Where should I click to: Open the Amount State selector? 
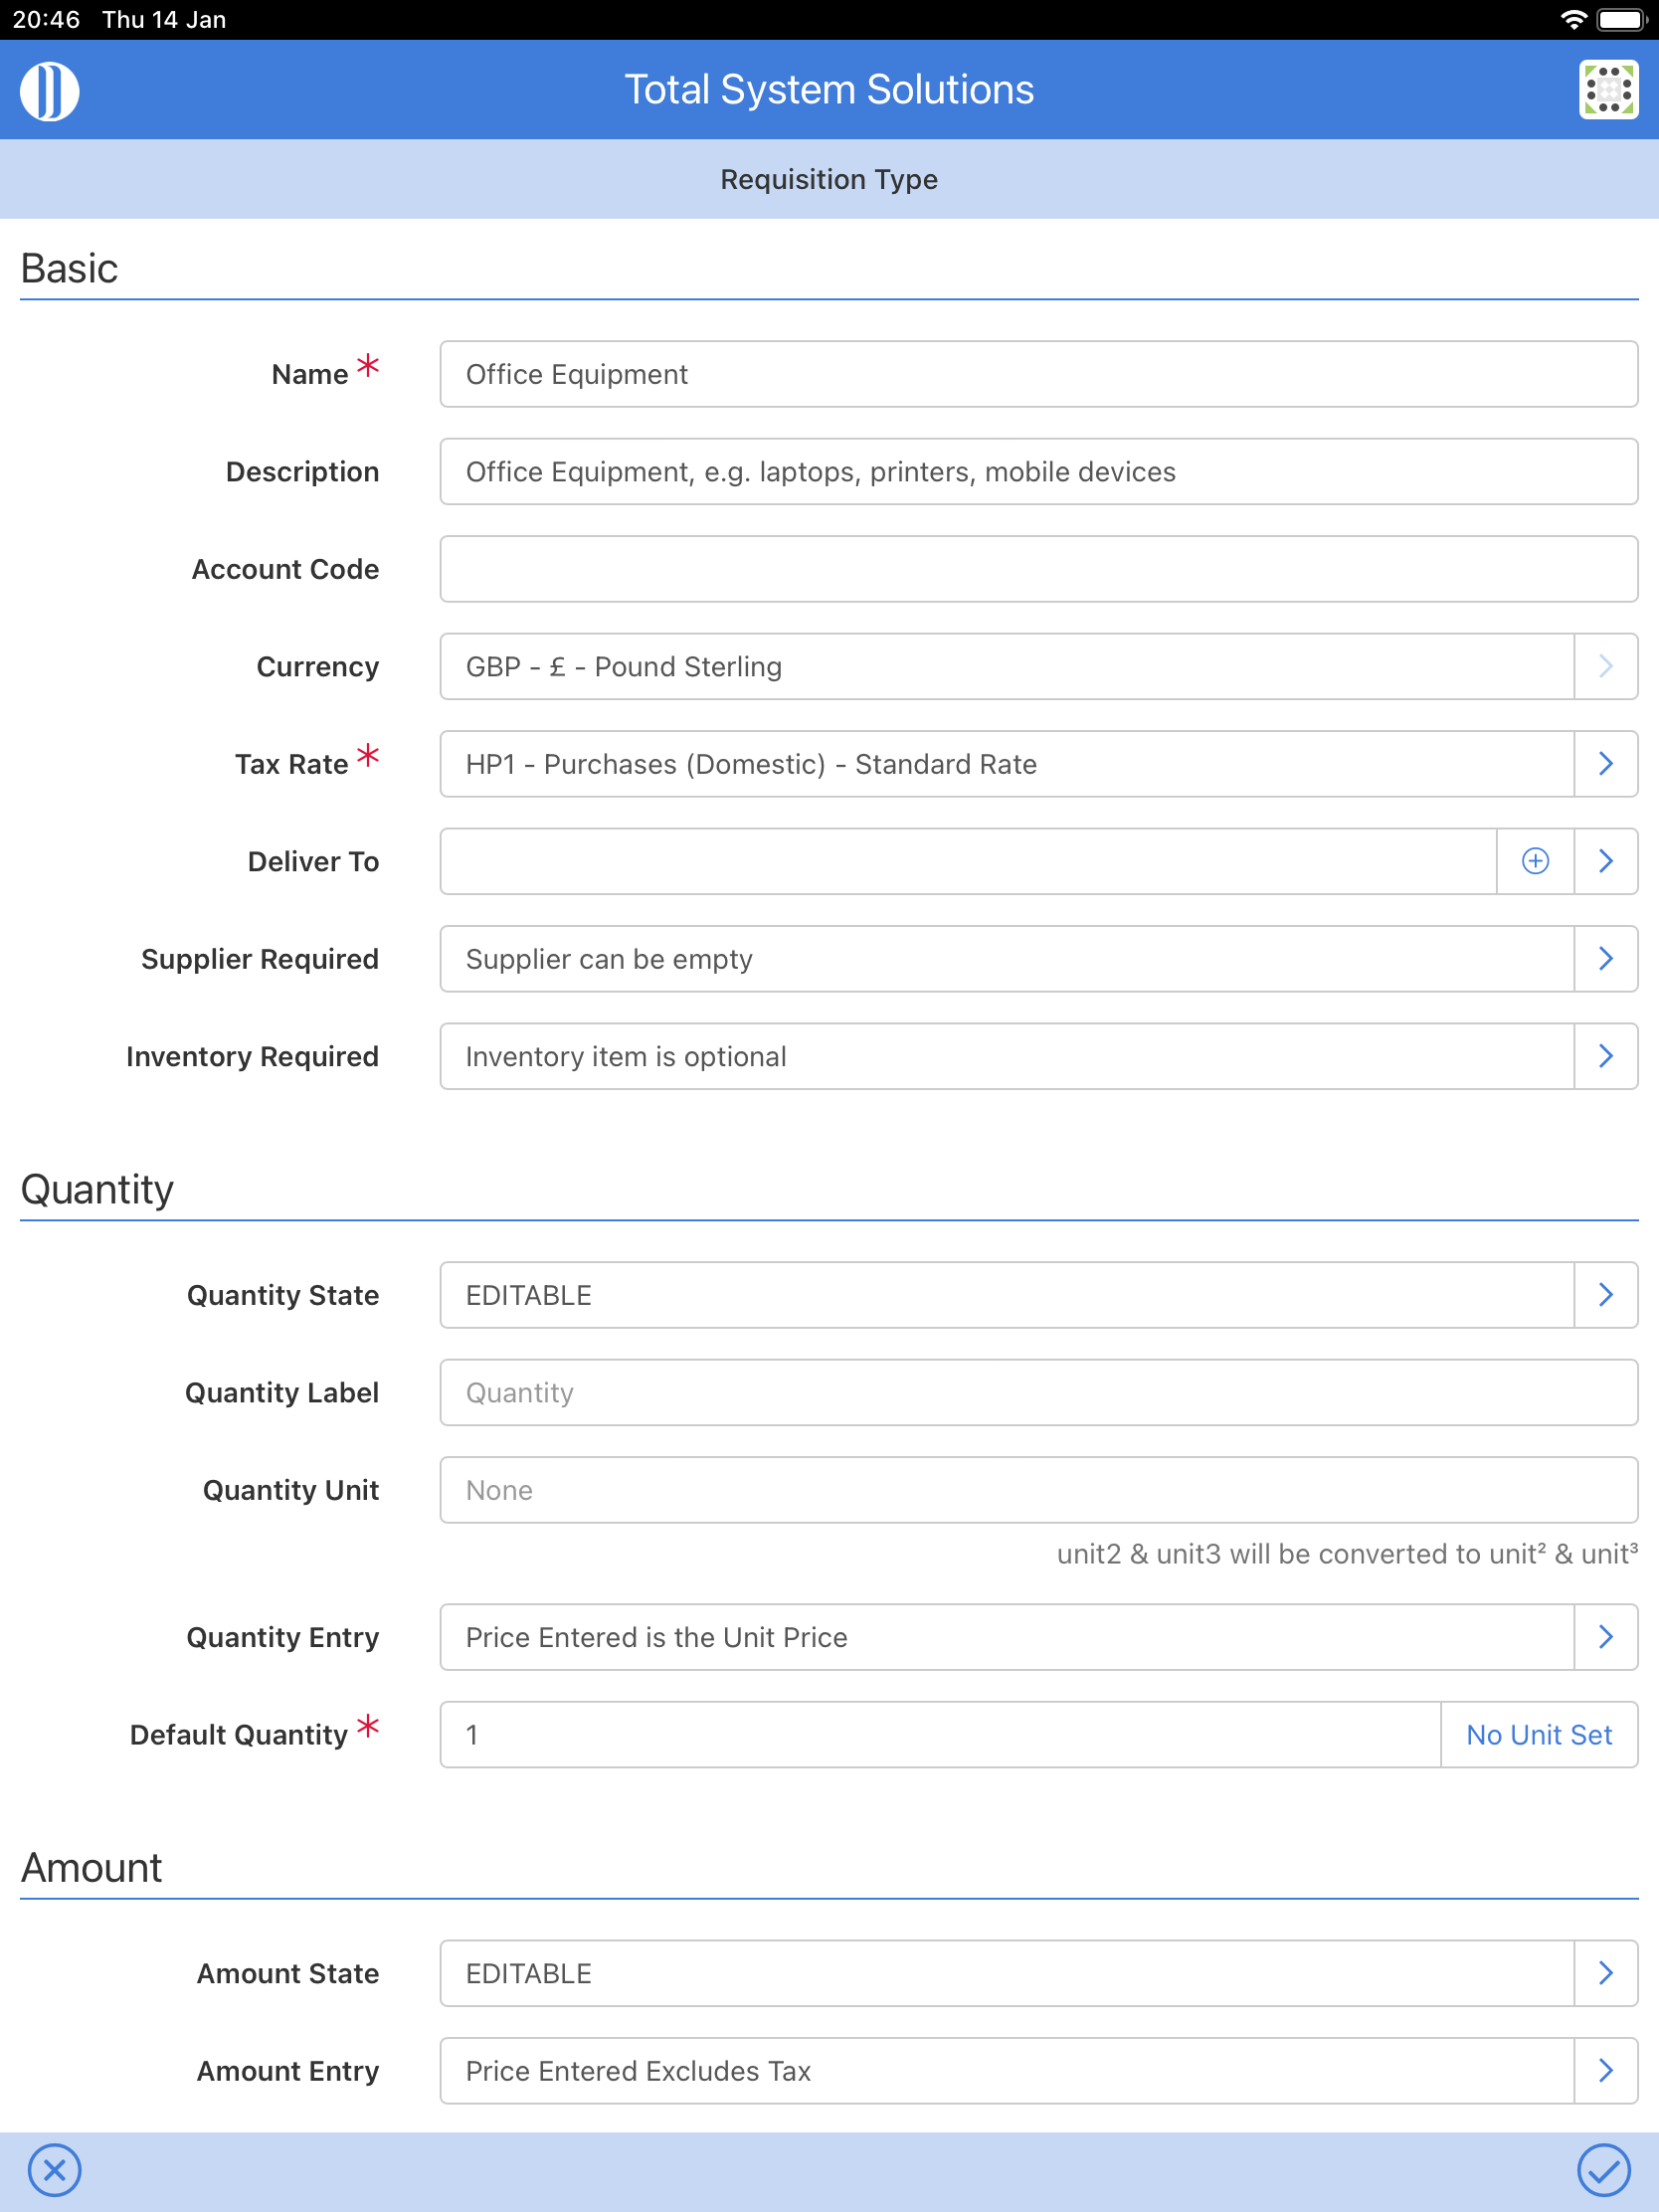point(1606,1973)
